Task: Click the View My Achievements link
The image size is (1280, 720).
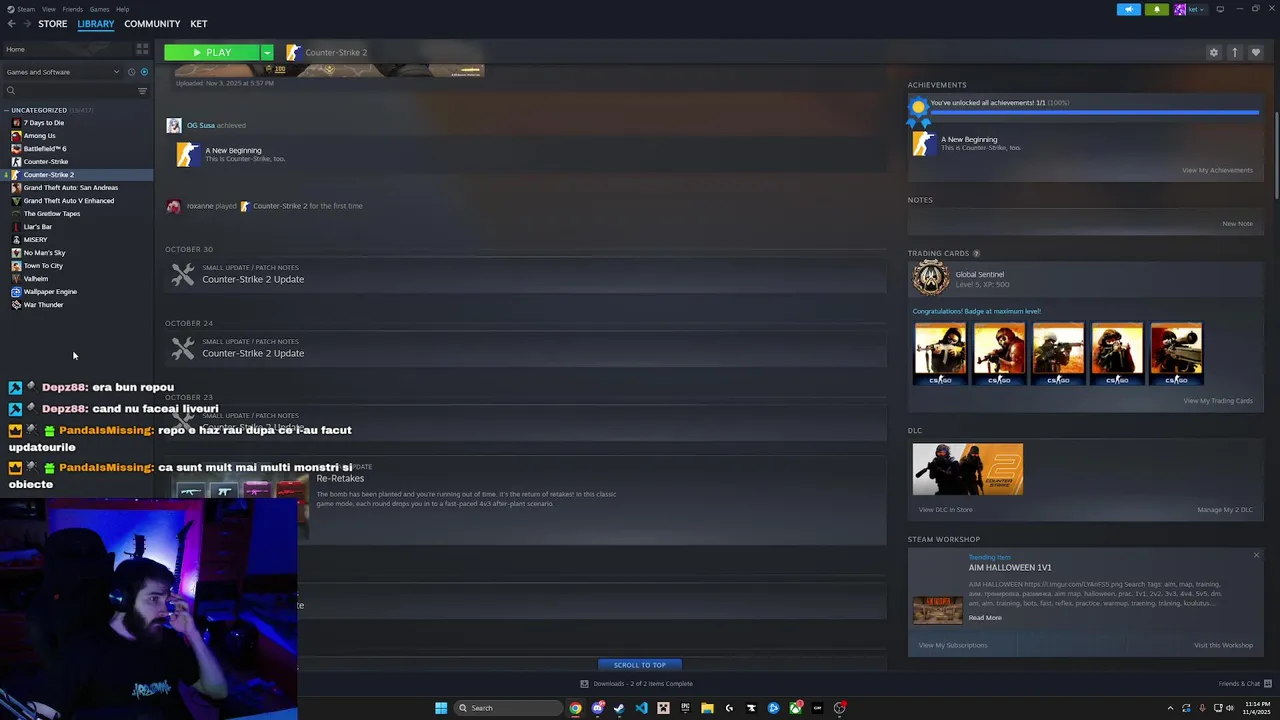Action: 1217,170
